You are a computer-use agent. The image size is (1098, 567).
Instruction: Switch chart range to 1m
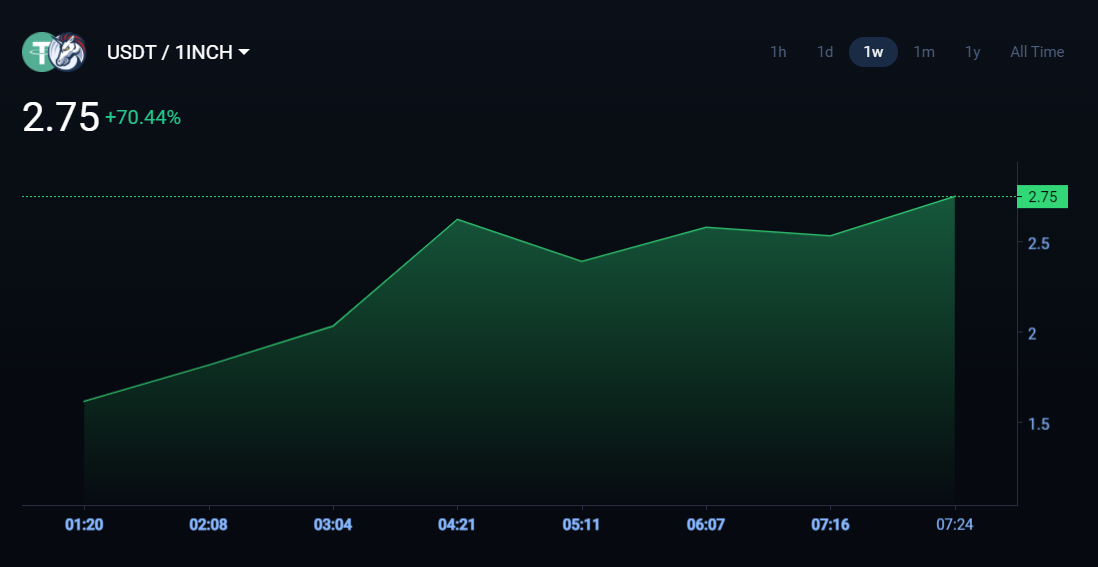coord(924,52)
